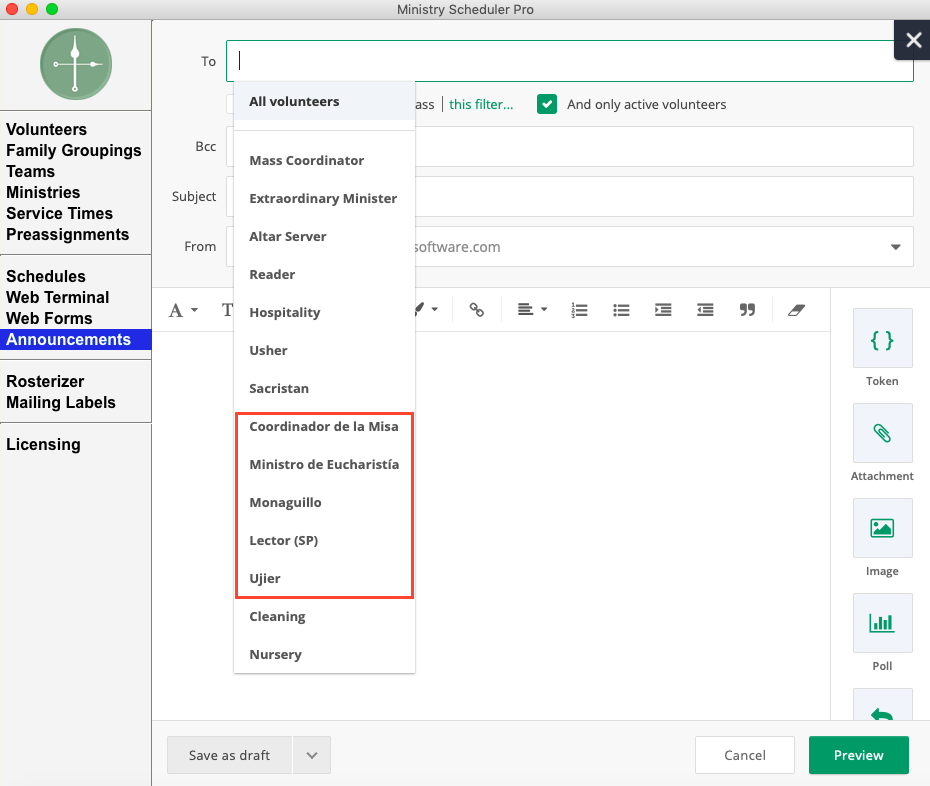Expand the Save as draft options arrow
Screen dimensions: 930x786
coord(312,756)
